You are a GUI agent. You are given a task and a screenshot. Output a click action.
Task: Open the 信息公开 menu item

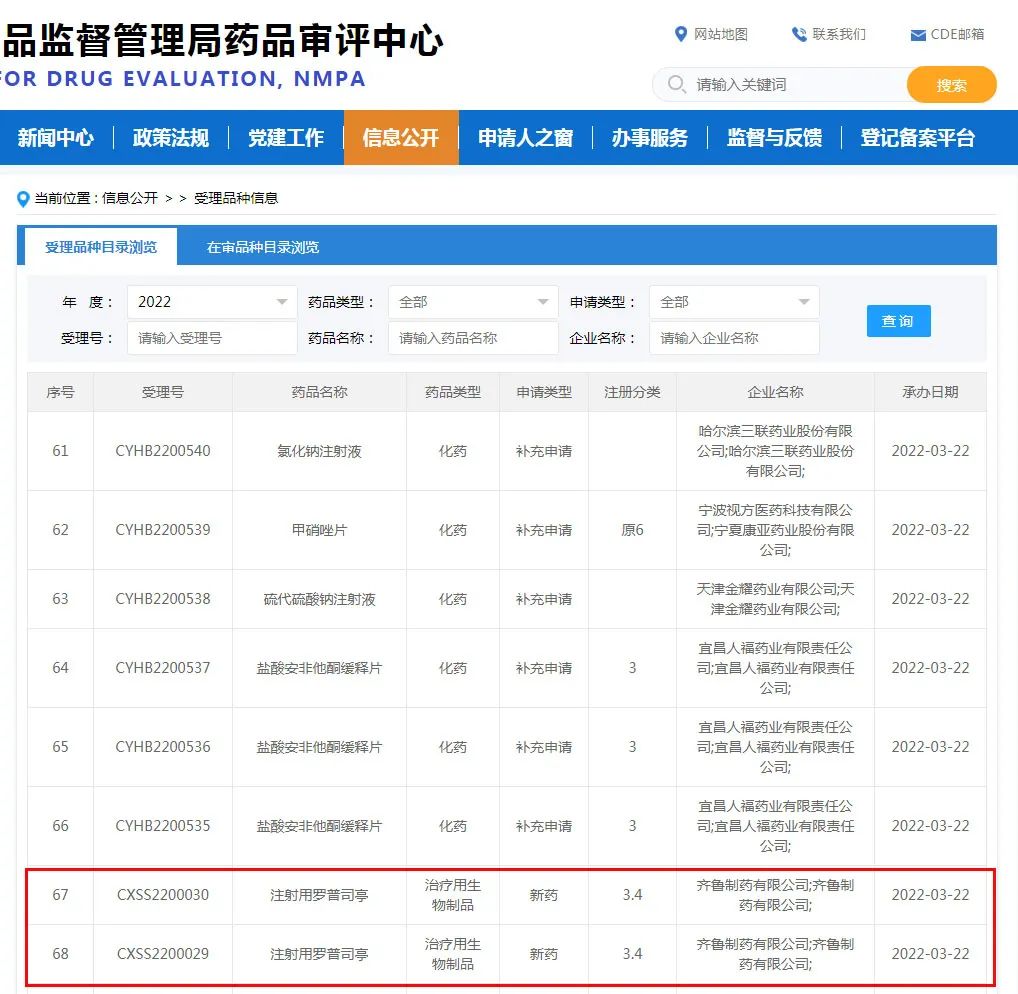pyautogui.click(x=401, y=138)
